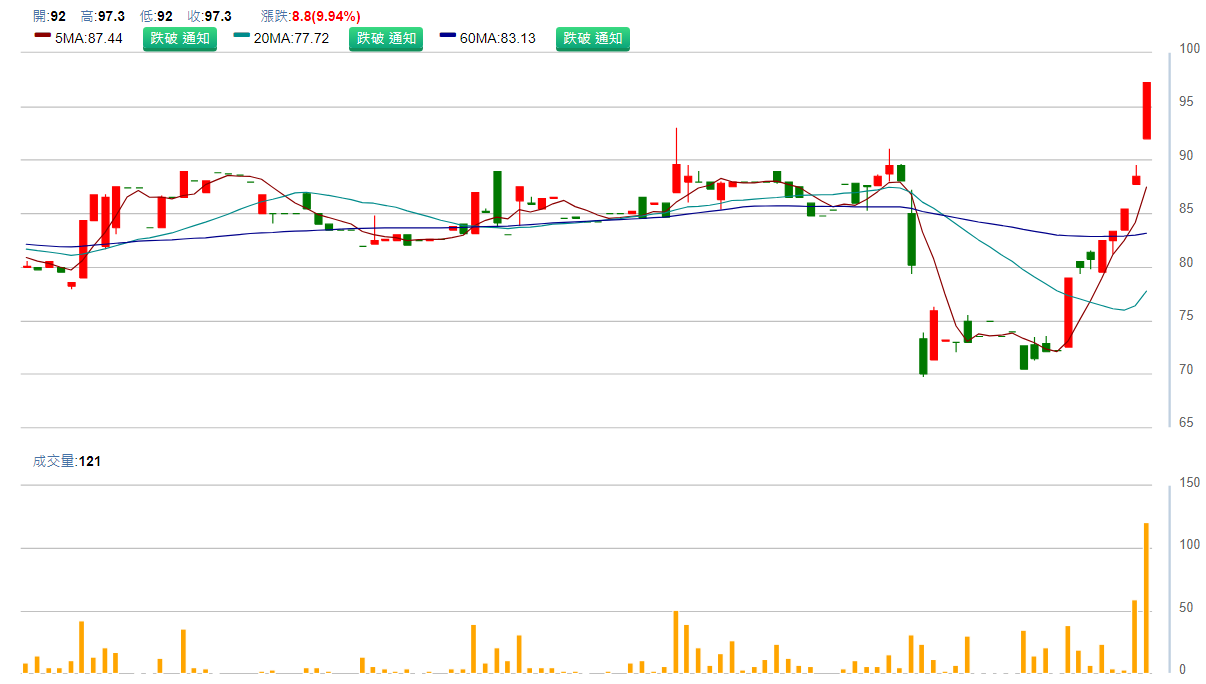The image size is (1206, 684).
Task: Click the 成交量:121 volume label
Action: [67, 461]
